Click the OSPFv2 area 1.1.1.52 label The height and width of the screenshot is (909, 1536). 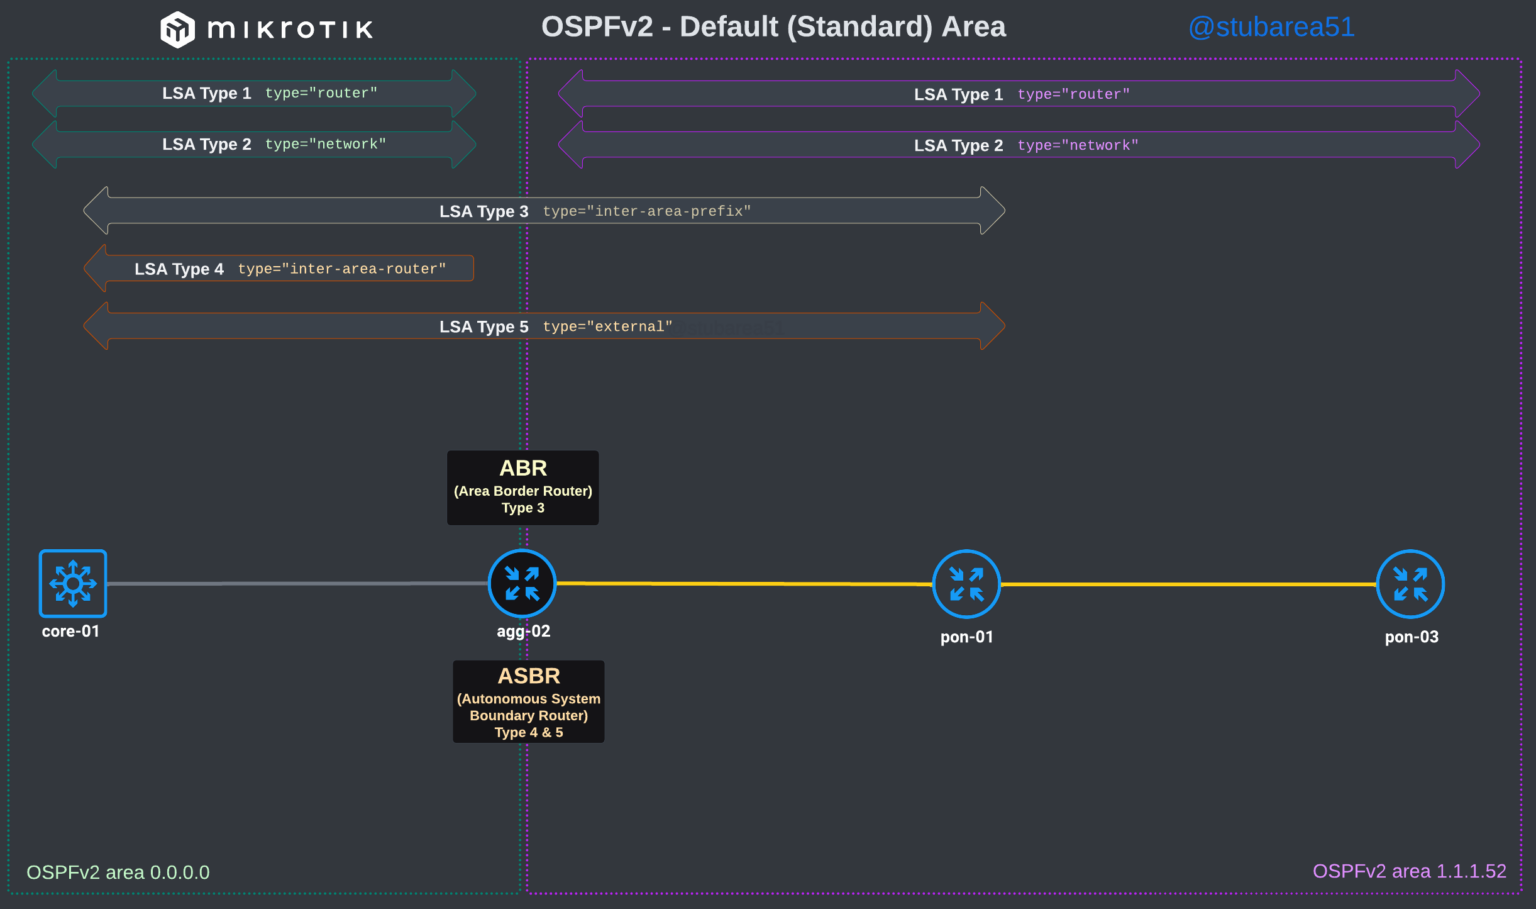click(x=1409, y=871)
